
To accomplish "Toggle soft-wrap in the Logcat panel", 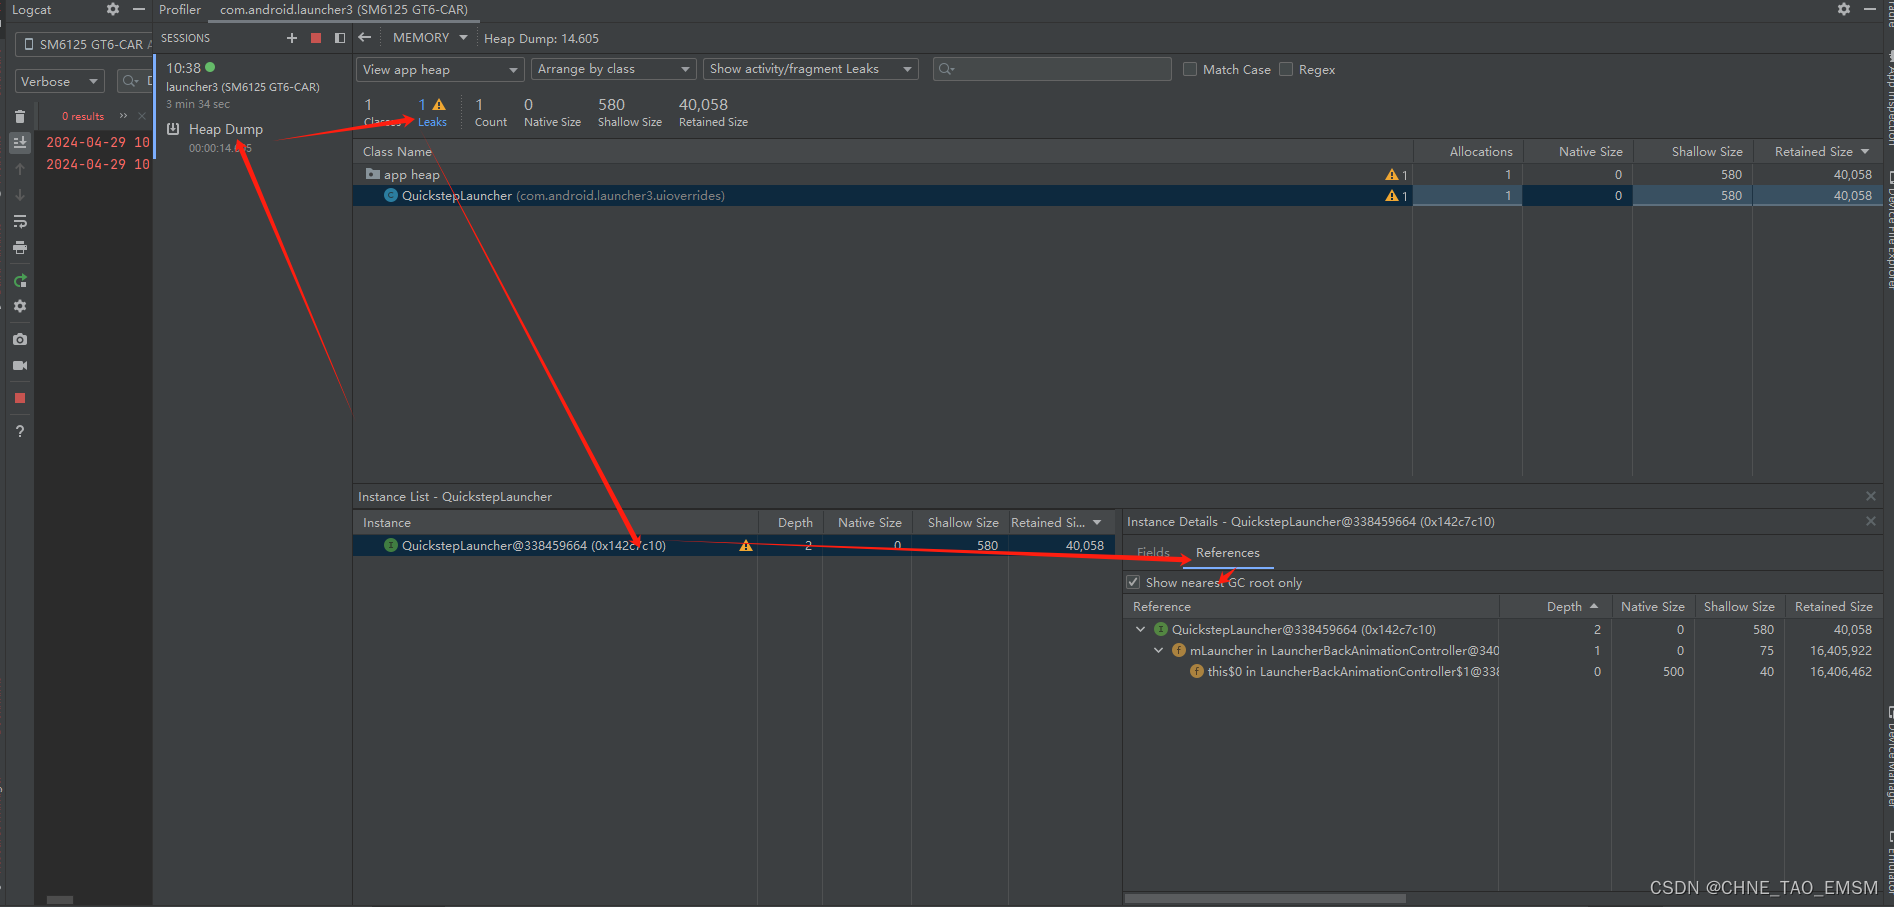I will coord(20,221).
